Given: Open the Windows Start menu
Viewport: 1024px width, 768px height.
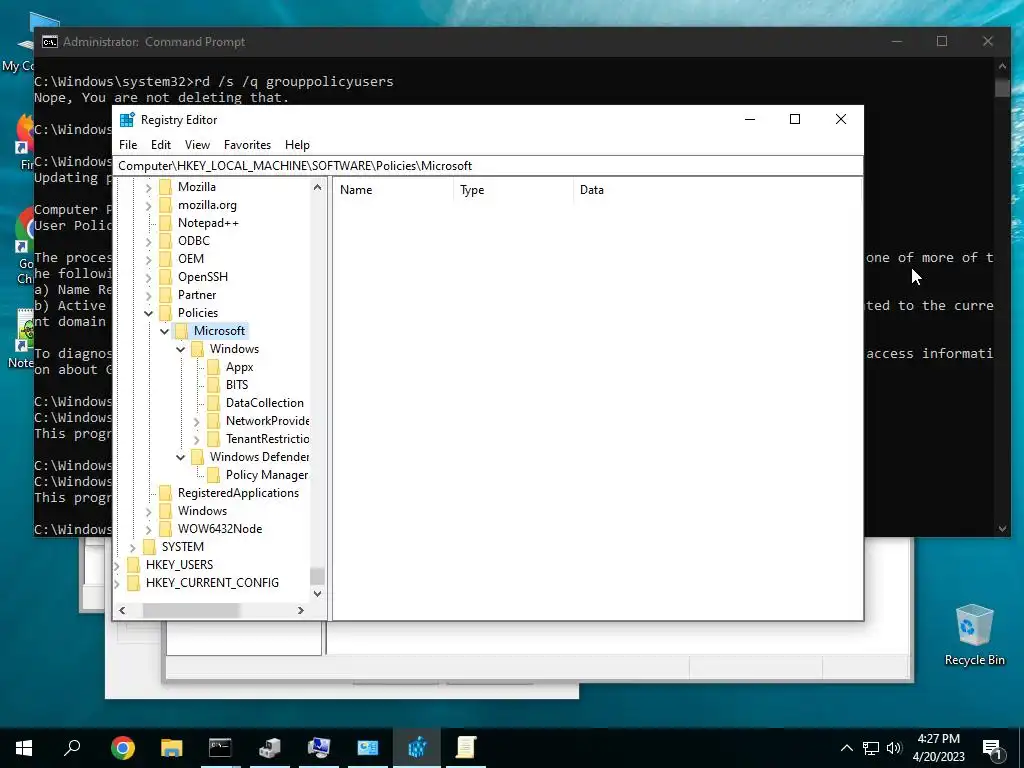Looking at the screenshot, I should click(x=24, y=748).
